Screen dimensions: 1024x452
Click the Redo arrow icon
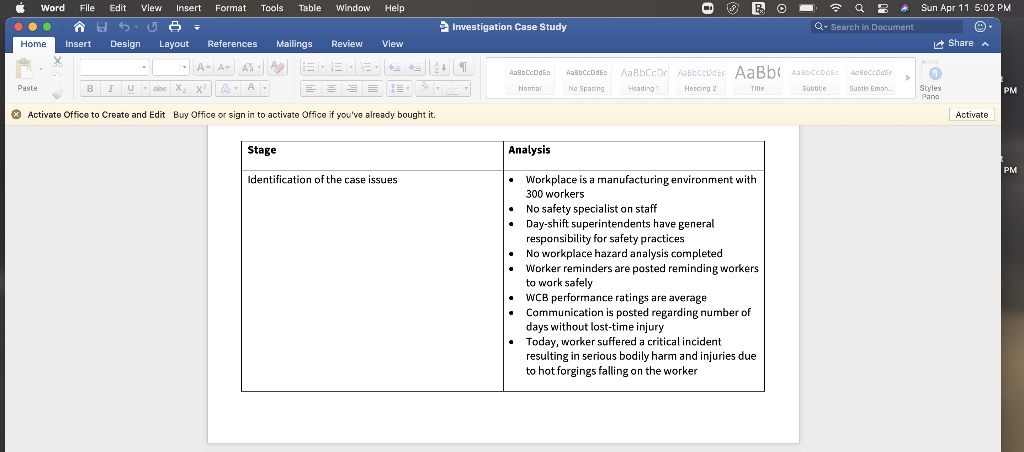[152, 27]
